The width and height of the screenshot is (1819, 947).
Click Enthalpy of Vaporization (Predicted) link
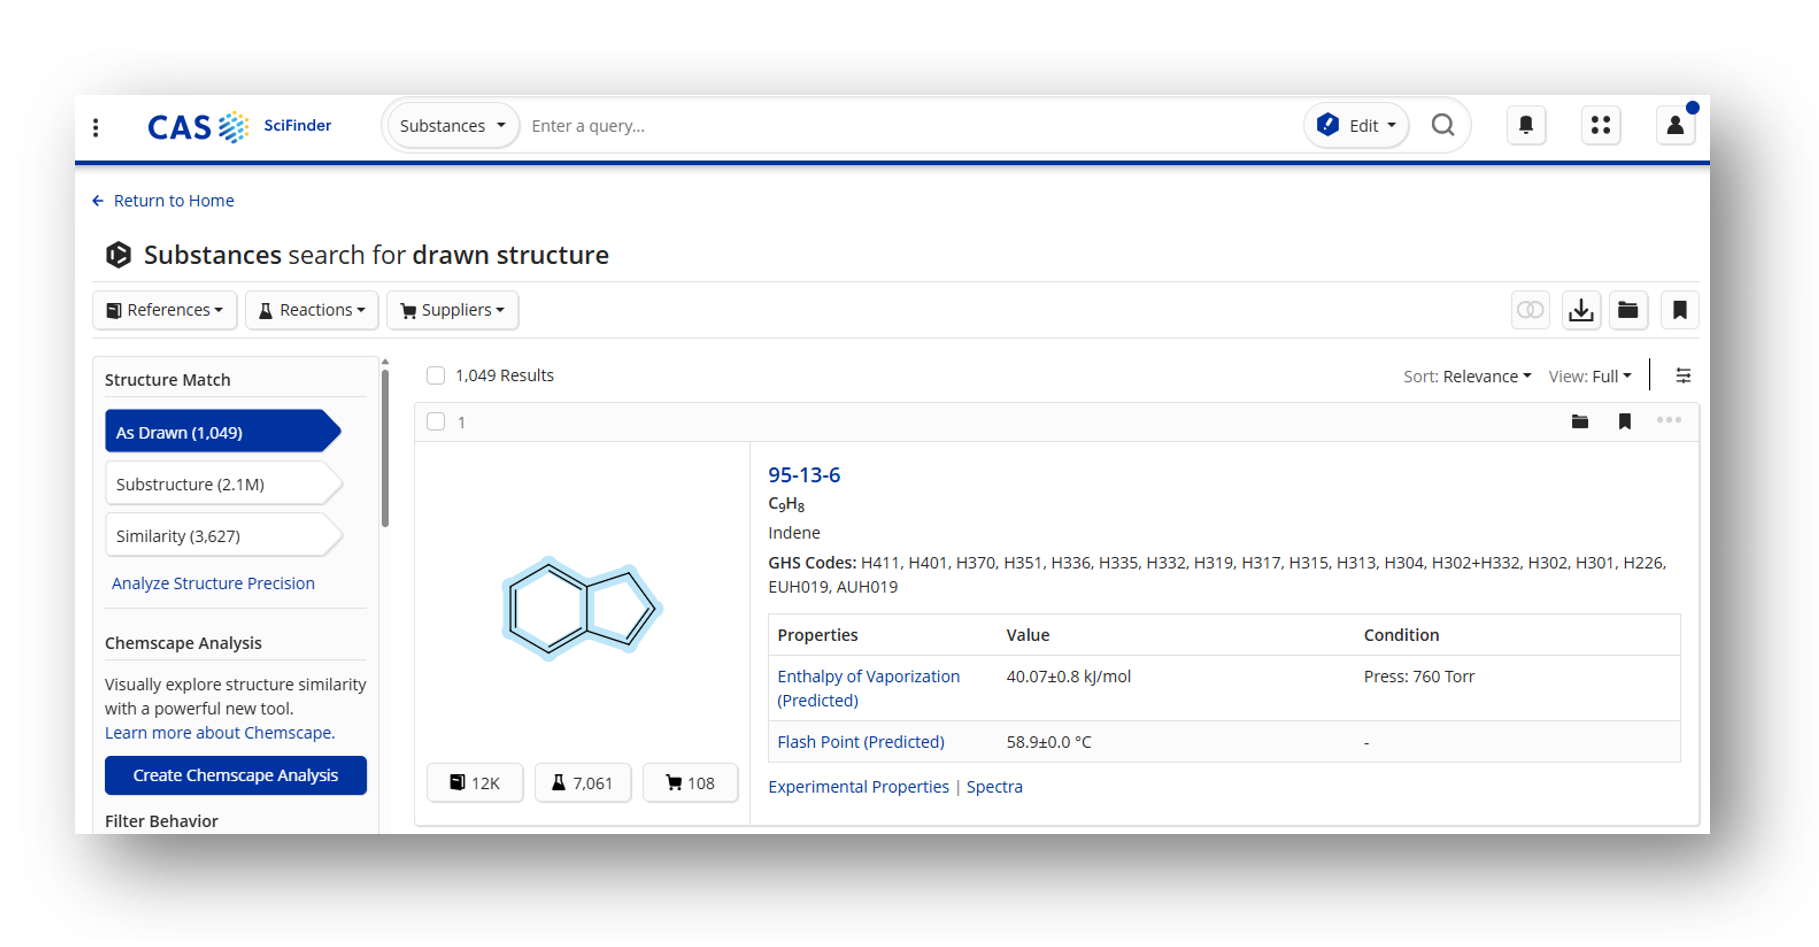coord(868,688)
